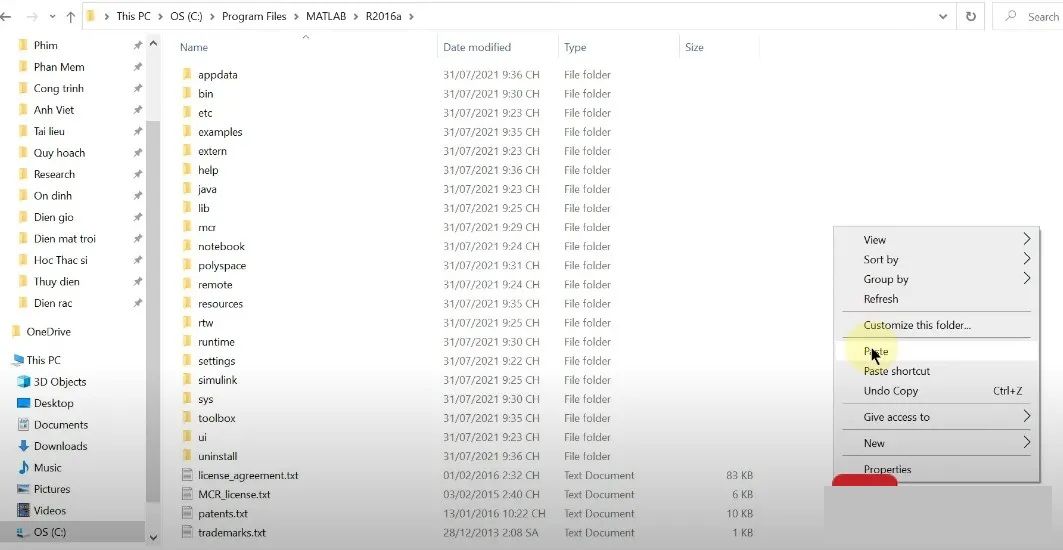Select the examples folder icon
Screen dimensions: 1063x550
click(187, 132)
